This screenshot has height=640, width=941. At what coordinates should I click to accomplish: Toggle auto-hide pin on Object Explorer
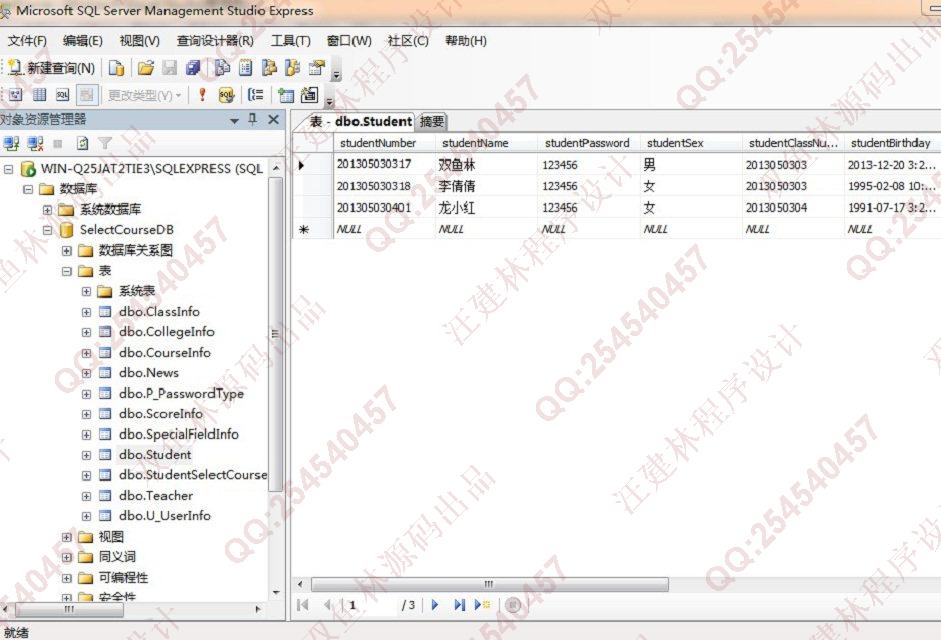[x=253, y=119]
